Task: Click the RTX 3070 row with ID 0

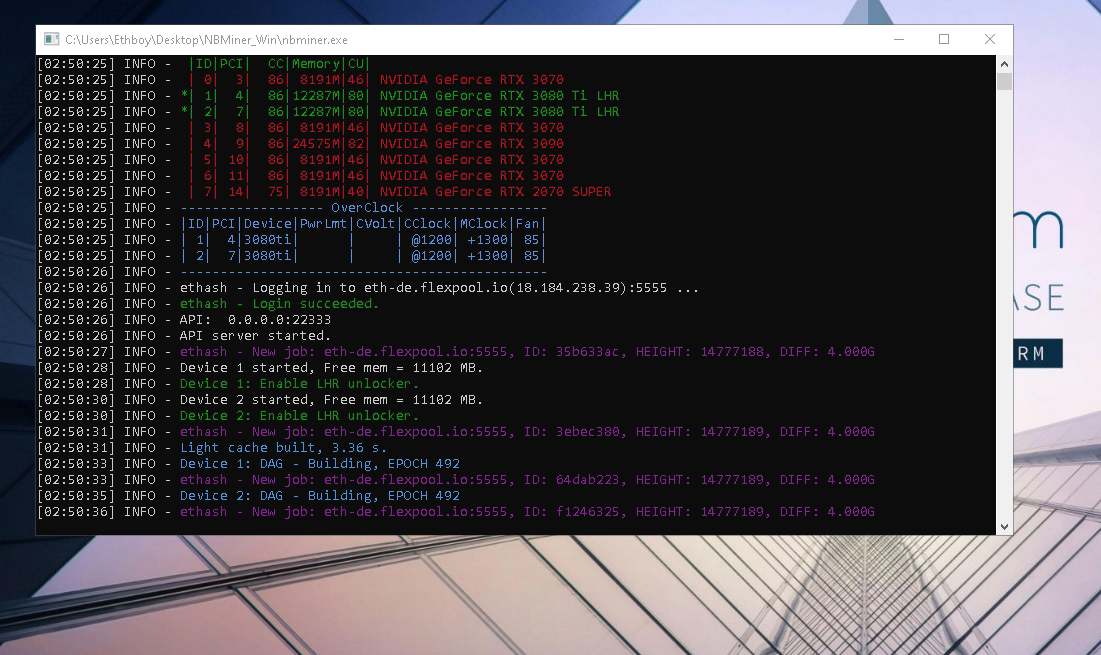Action: click(x=376, y=79)
